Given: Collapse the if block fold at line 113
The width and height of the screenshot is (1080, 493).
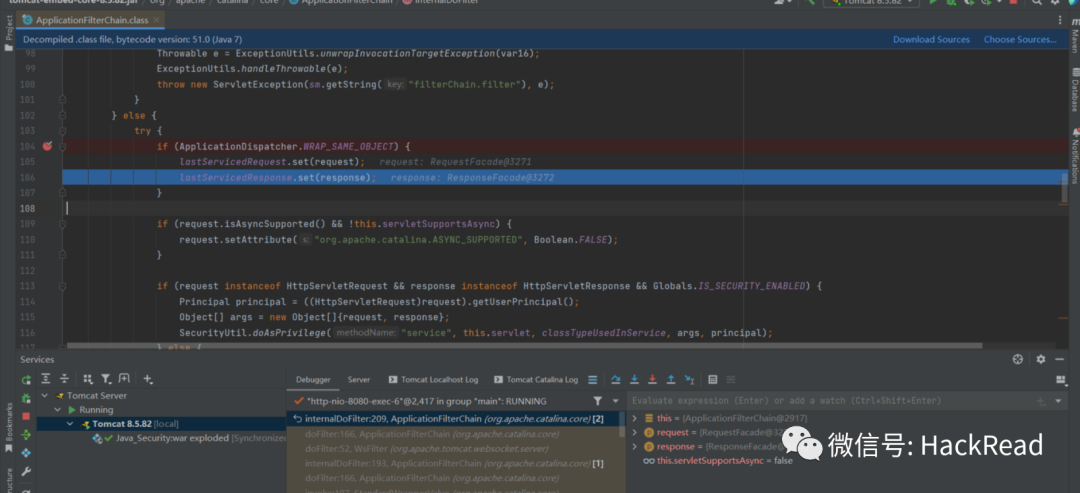Looking at the screenshot, I should pyautogui.click(x=62, y=285).
